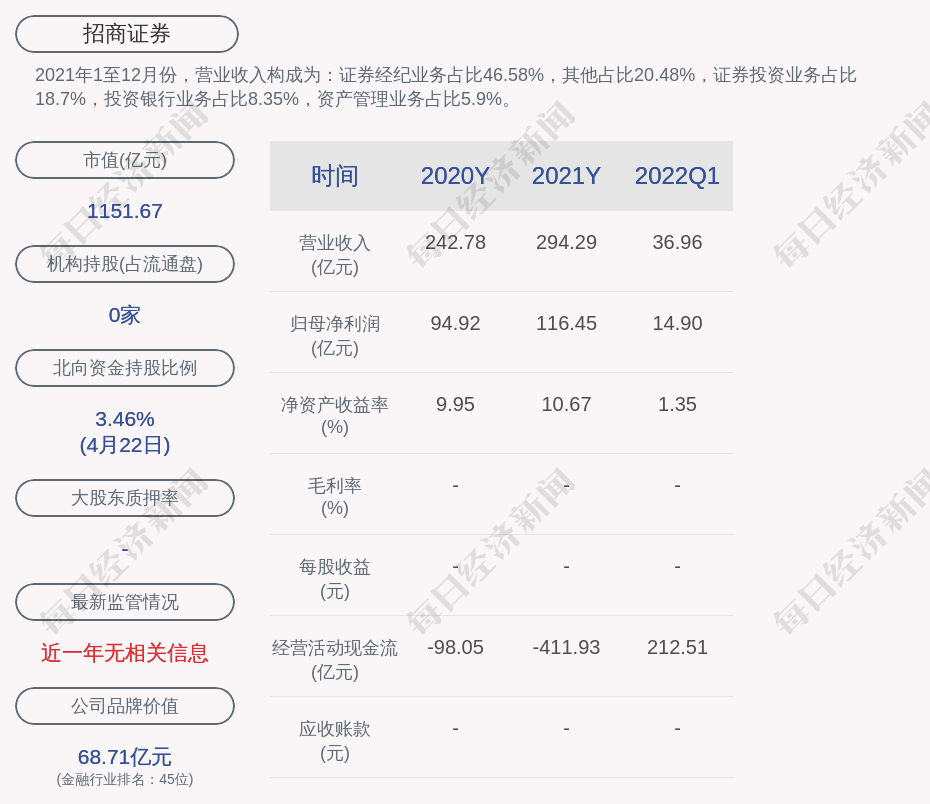Click the 经营活动现金流 (亿元) row label

click(335, 660)
